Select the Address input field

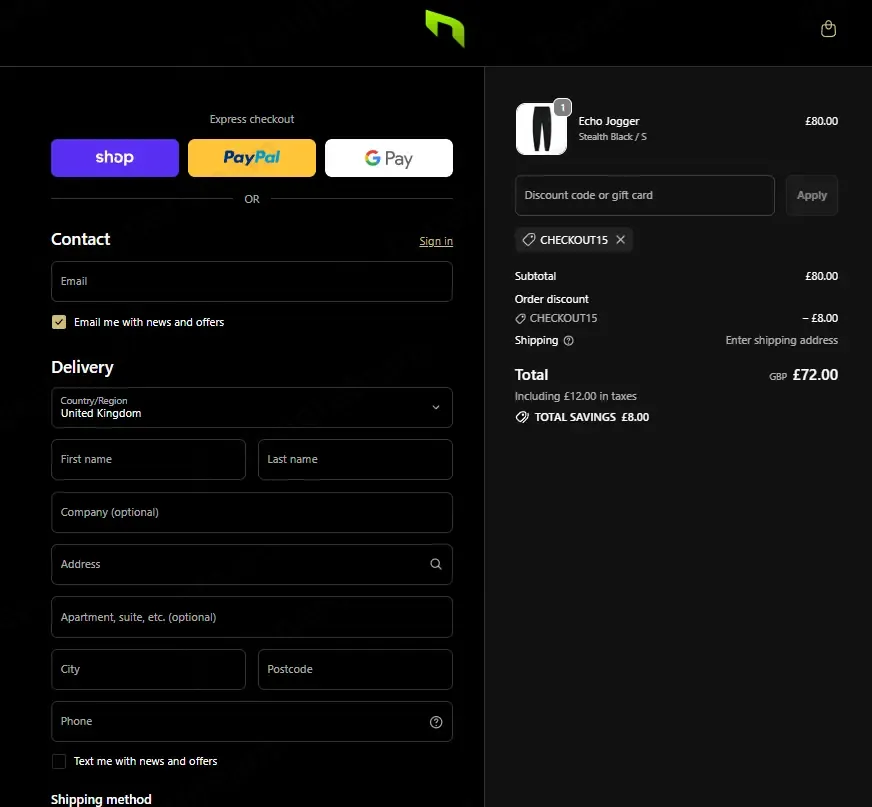(x=252, y=565)
